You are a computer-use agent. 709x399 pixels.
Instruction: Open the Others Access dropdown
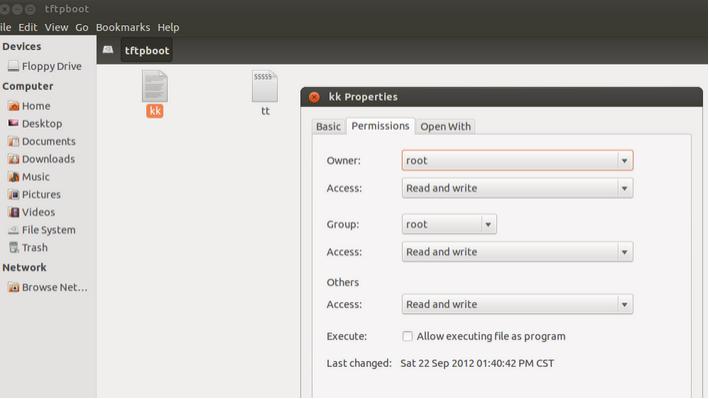pos(517,304)
